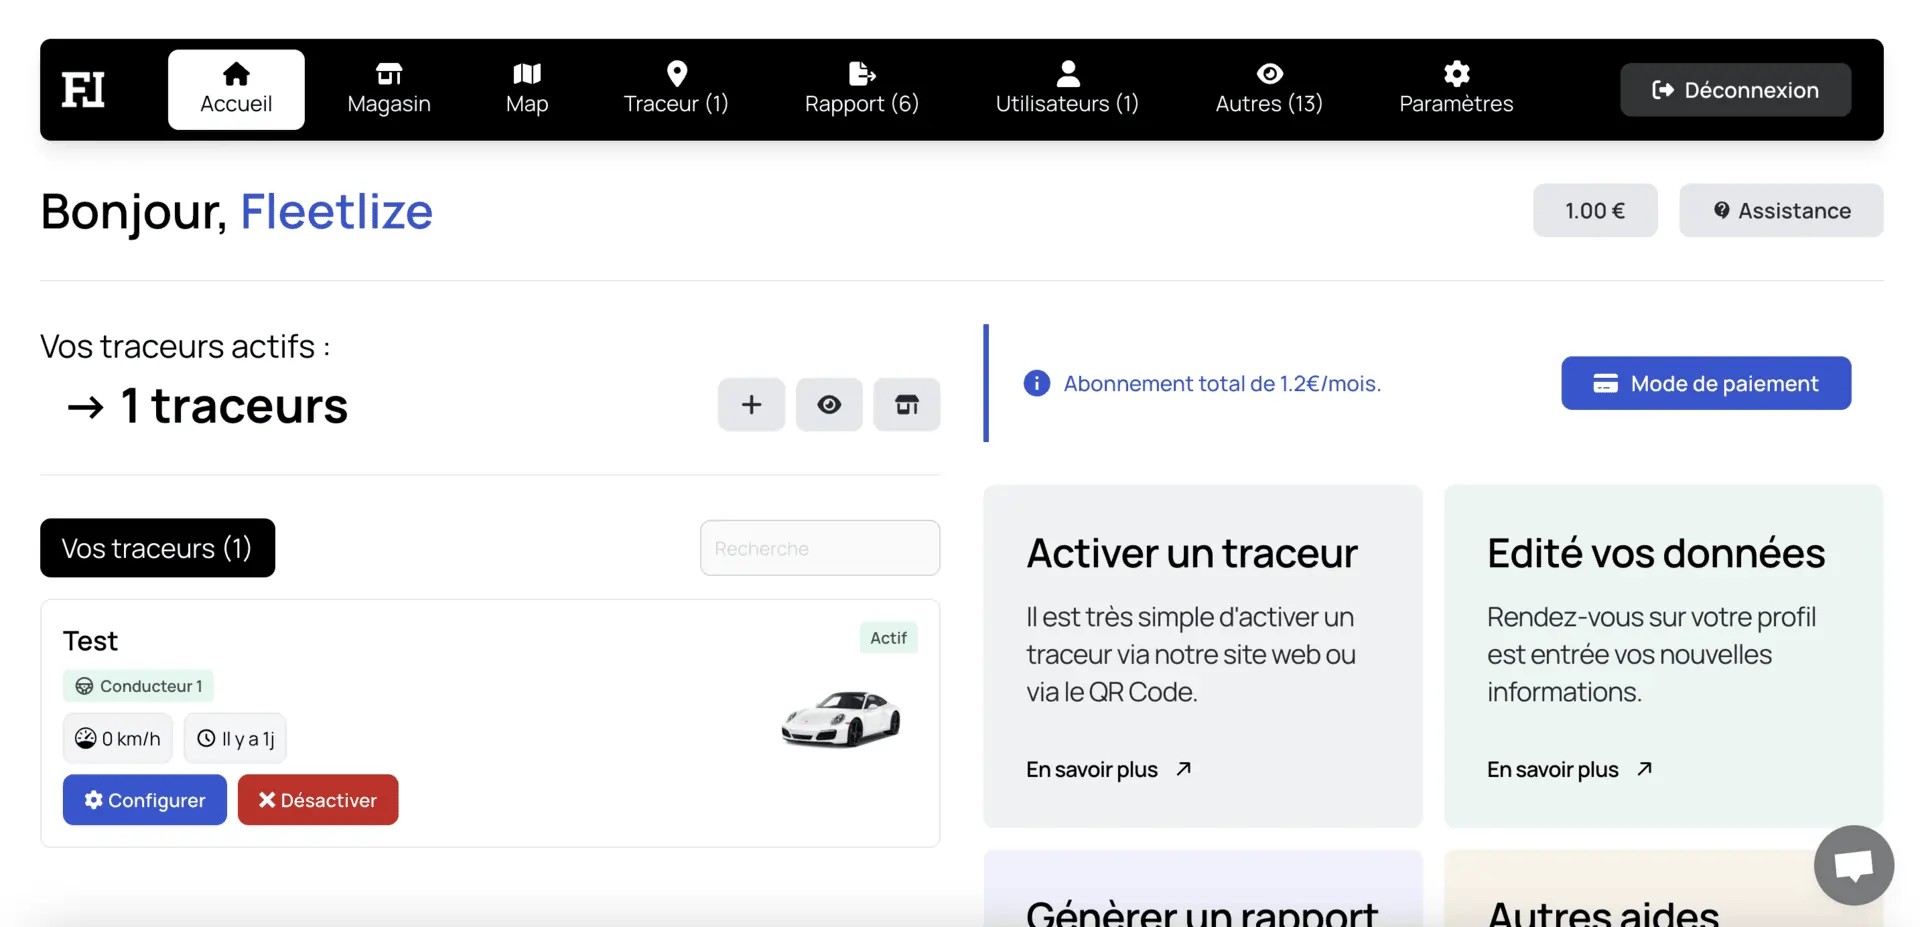This screenshot has height=927, width=1920.
Task: Open Utilisateurs (1) tab
Action: [x=1067, y=89]
